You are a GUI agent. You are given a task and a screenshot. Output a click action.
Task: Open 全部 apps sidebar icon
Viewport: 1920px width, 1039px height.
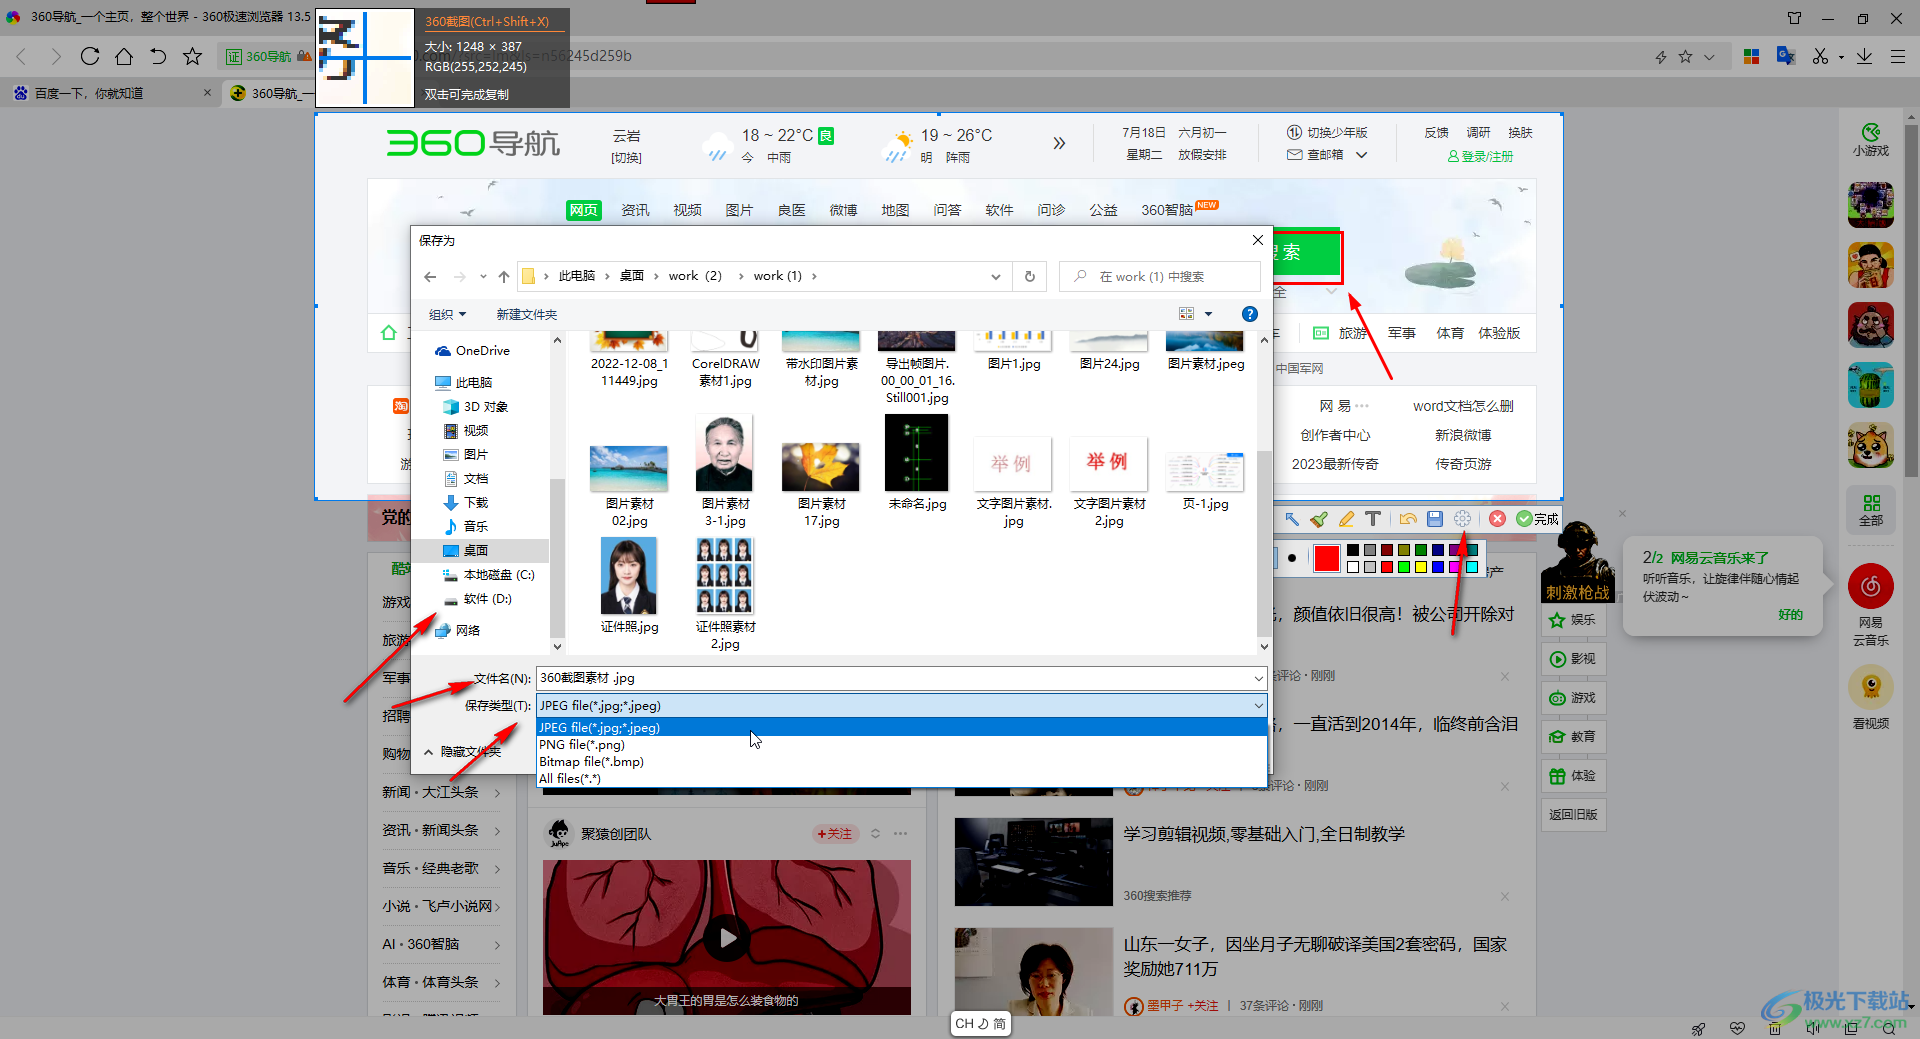coord(1870,510)
